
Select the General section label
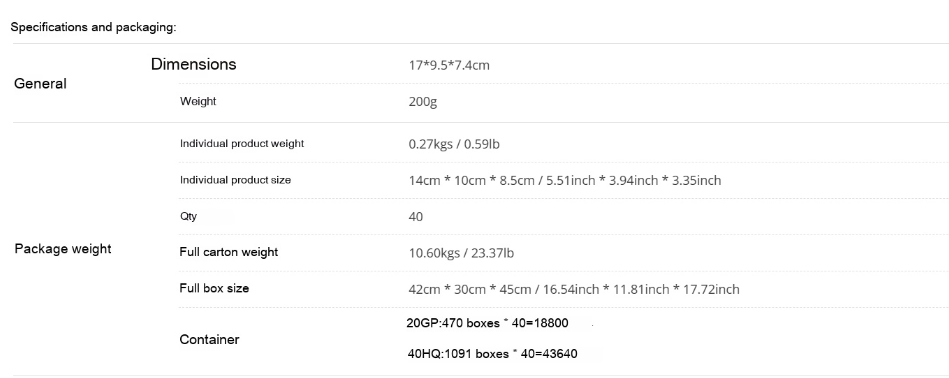coord(40,83)
